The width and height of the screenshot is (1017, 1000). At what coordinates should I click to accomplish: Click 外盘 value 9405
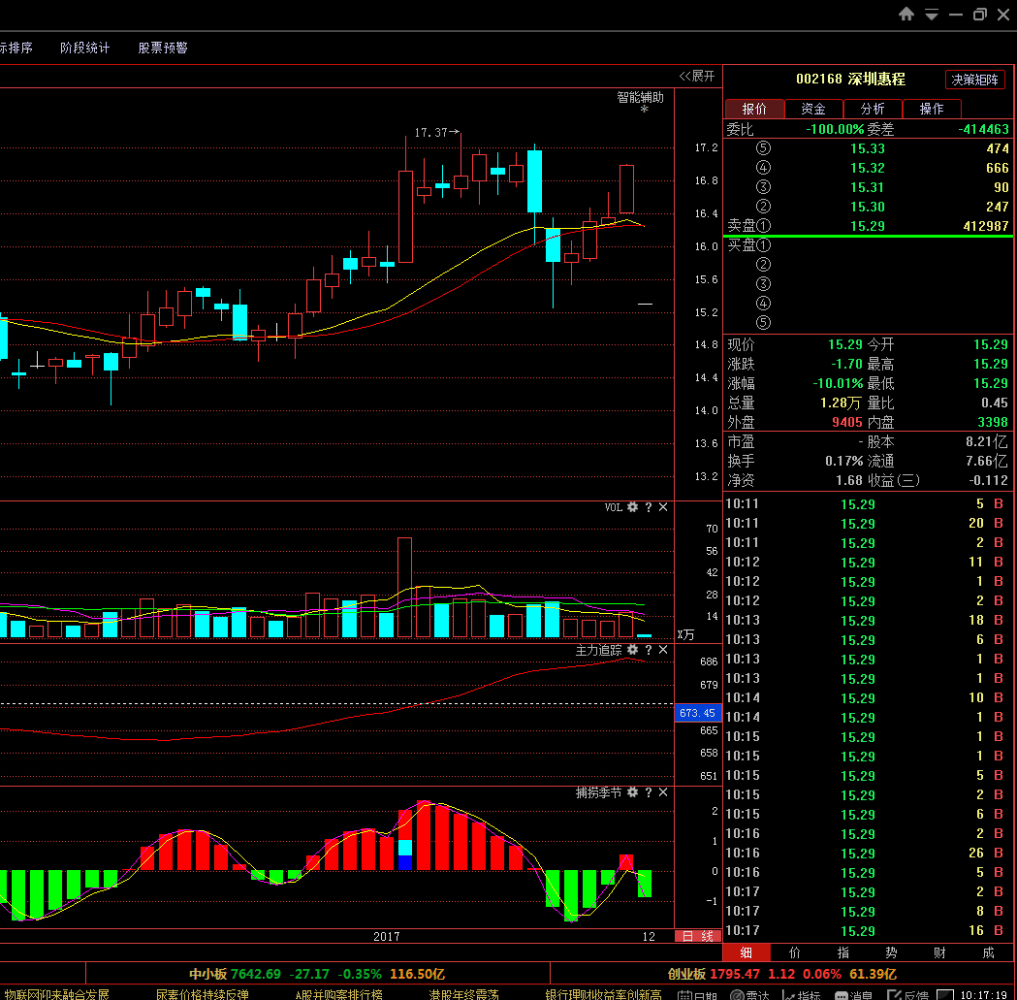pyautogui.click(x=847, y=422)
